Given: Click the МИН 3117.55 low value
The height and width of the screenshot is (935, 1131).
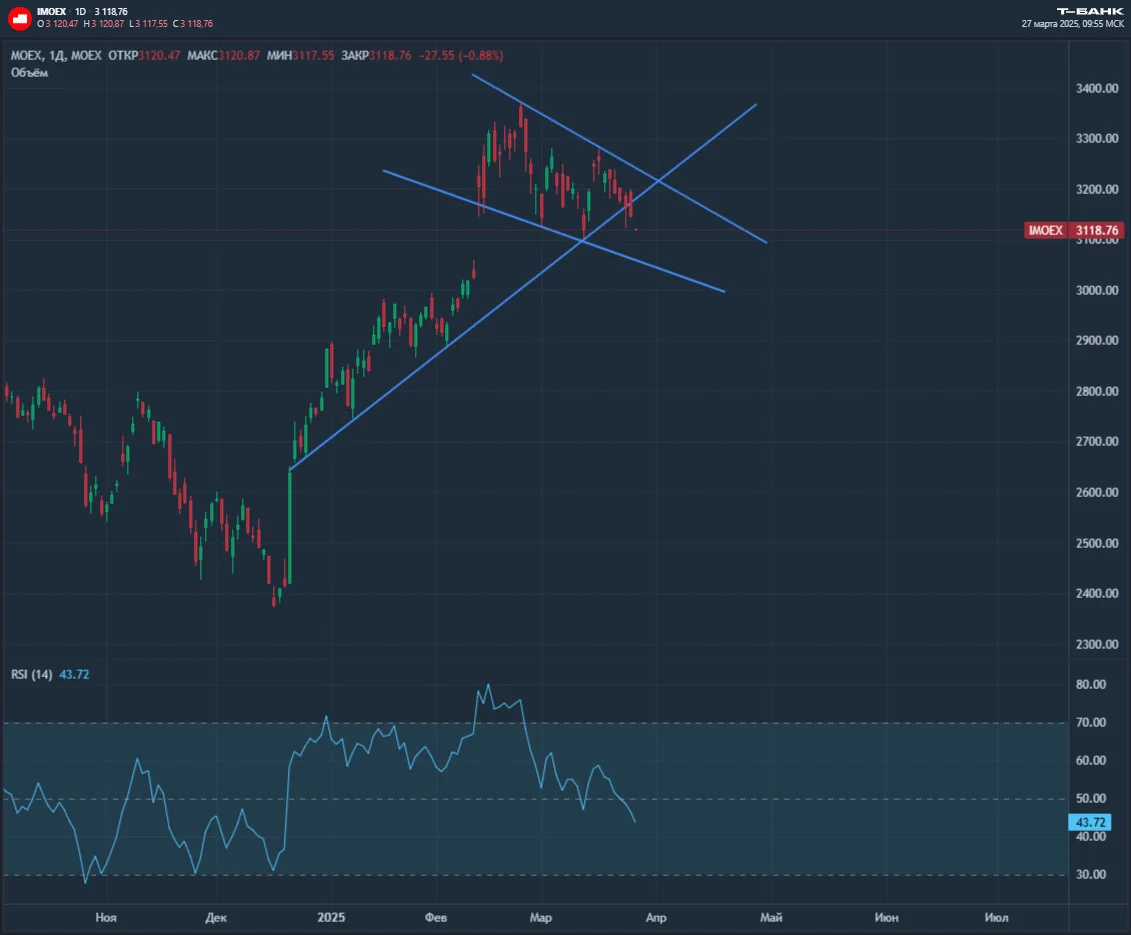Looking at the screenshot, I should pos(301,56).
